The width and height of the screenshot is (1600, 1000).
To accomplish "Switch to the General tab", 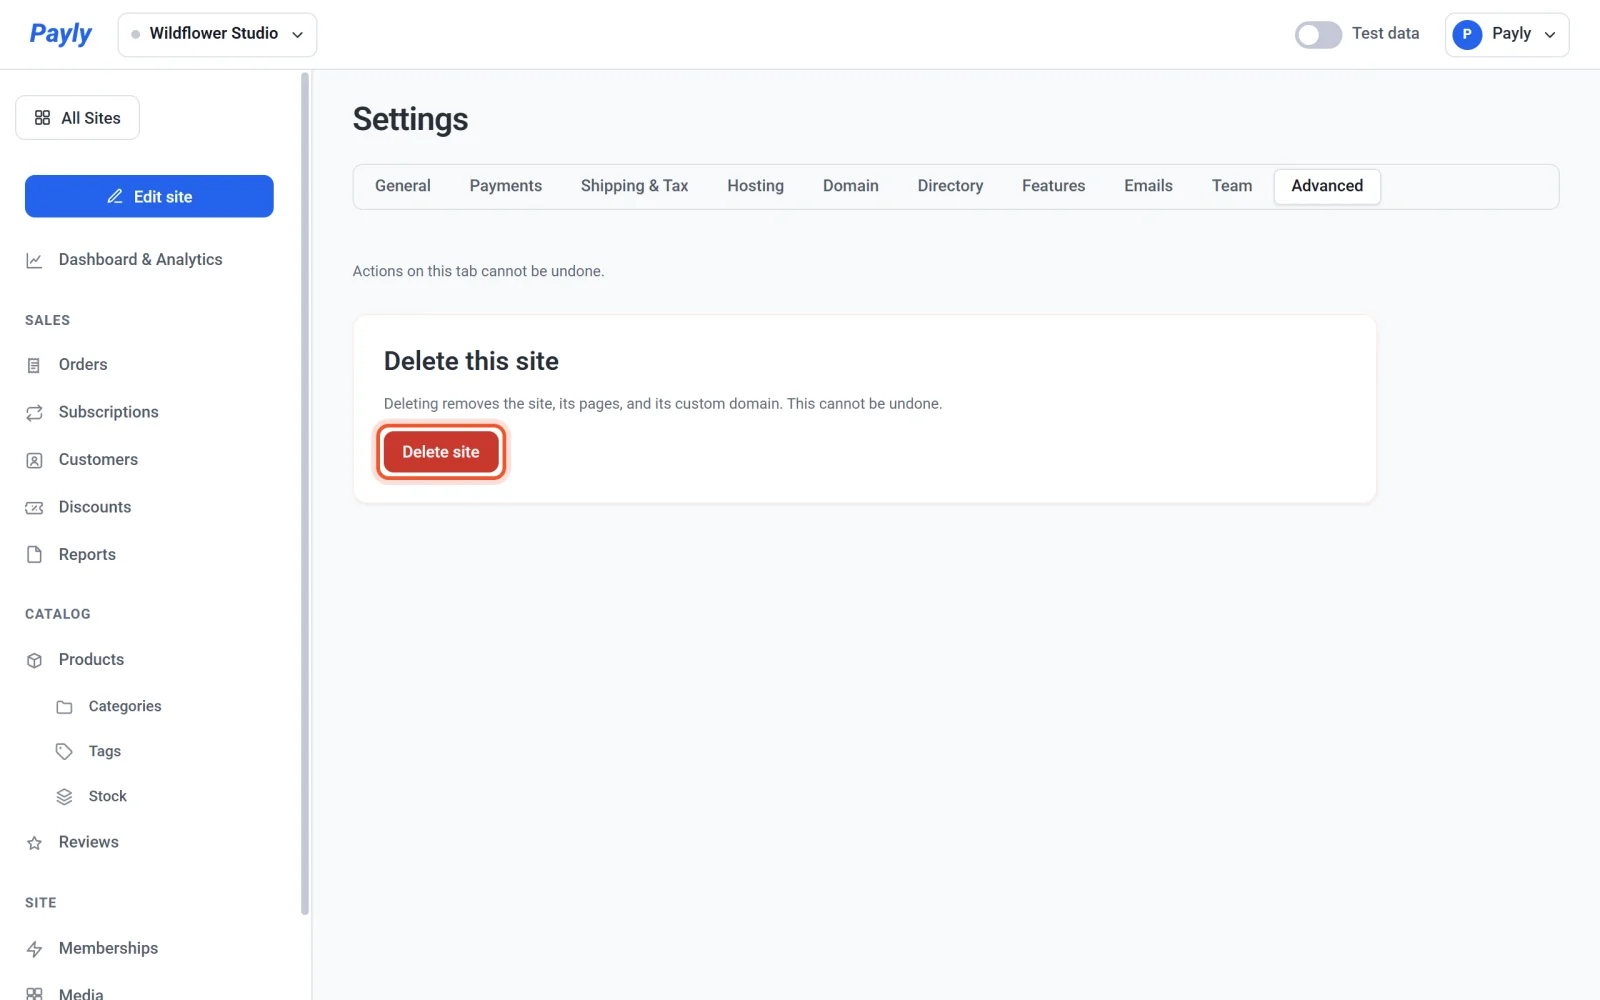I will [403, 186].
